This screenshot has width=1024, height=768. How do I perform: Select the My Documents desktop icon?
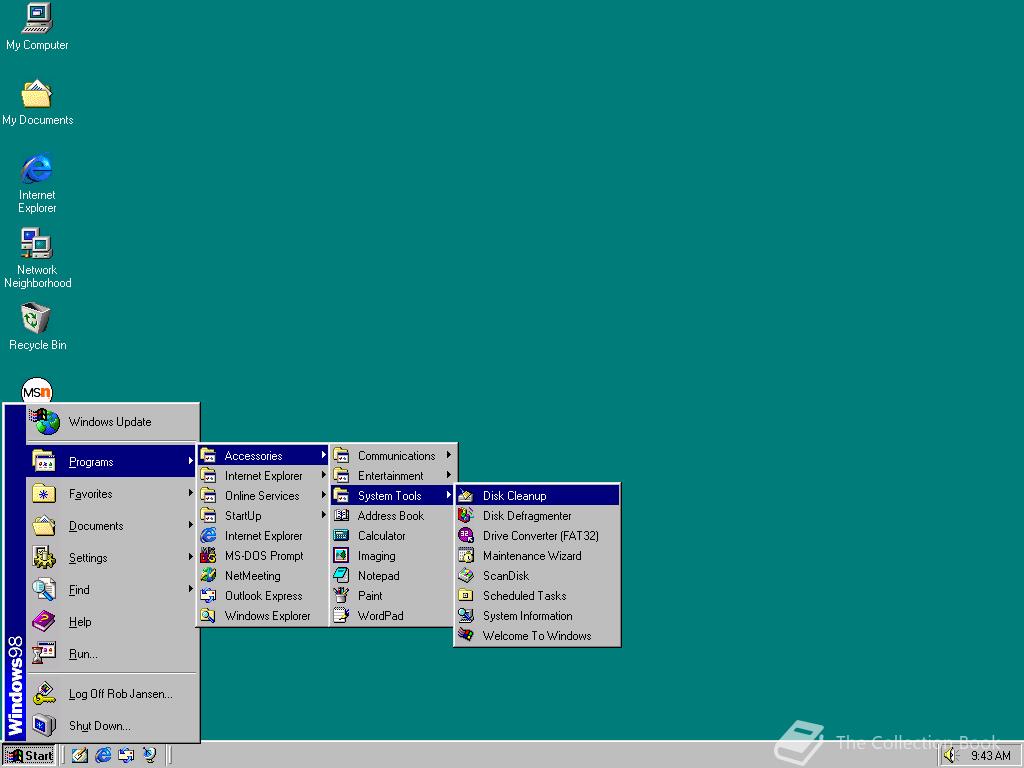tap(37, 102)
